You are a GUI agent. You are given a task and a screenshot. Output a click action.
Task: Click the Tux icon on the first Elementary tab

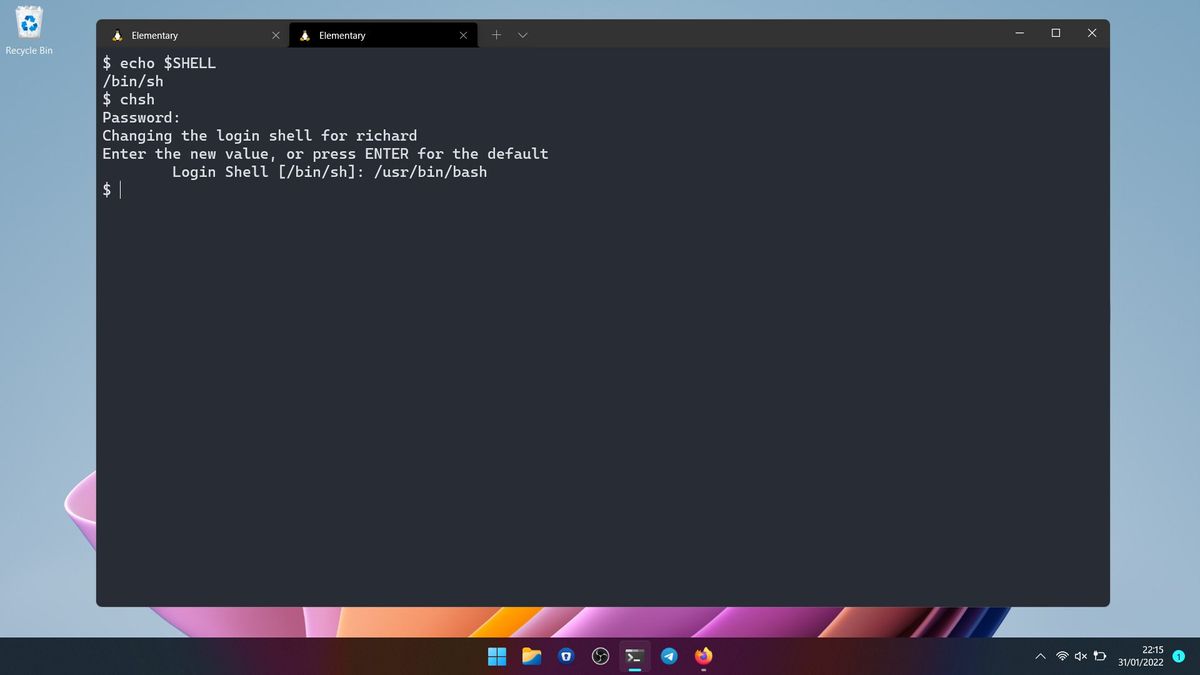pyautogui.click(x=117, y=35)
